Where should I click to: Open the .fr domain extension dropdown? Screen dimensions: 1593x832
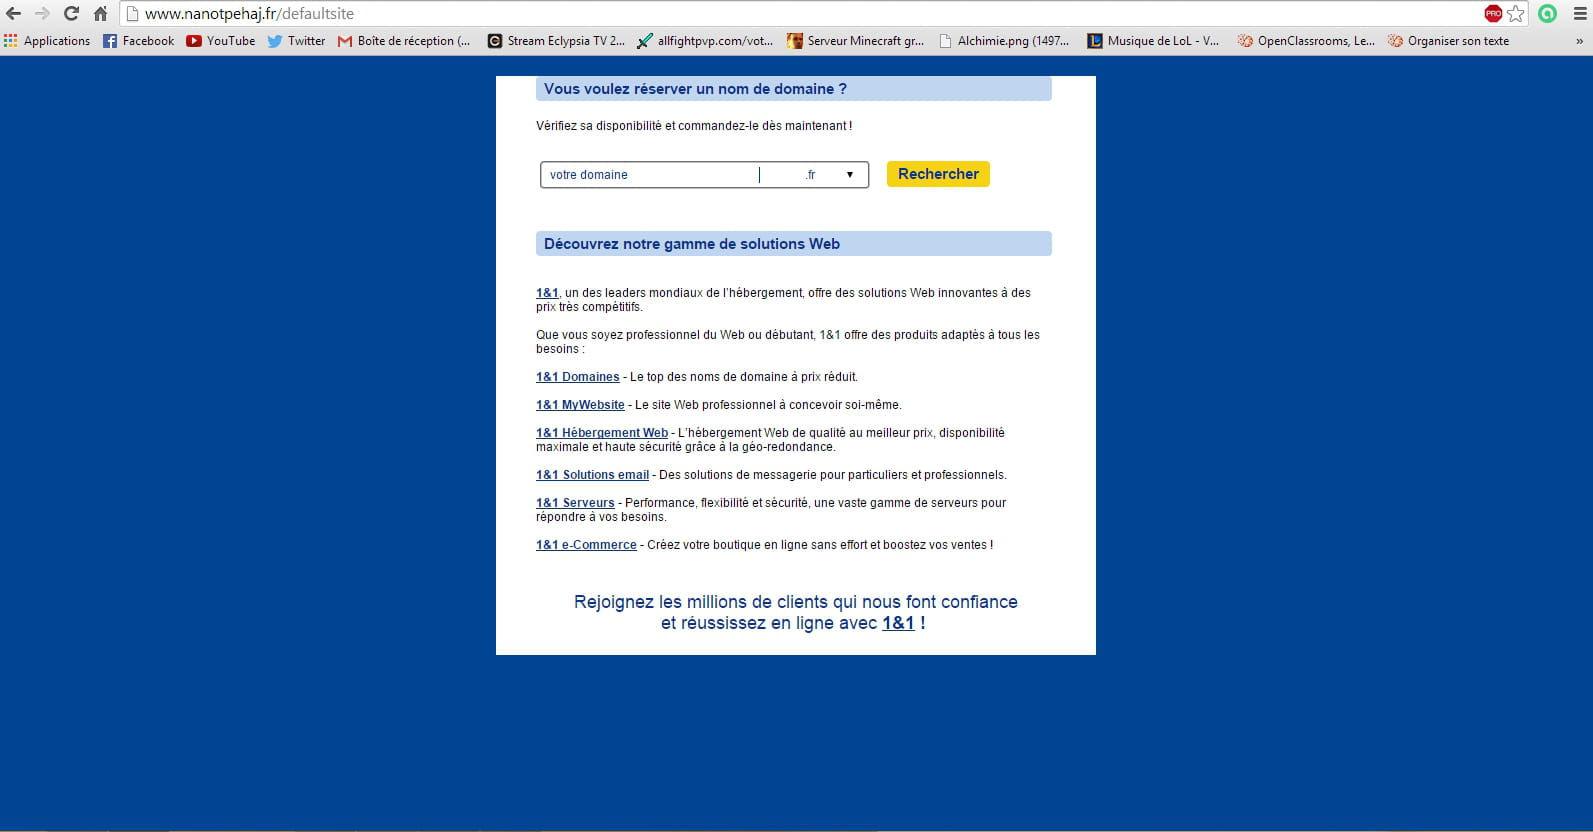[x=832, y=175]
